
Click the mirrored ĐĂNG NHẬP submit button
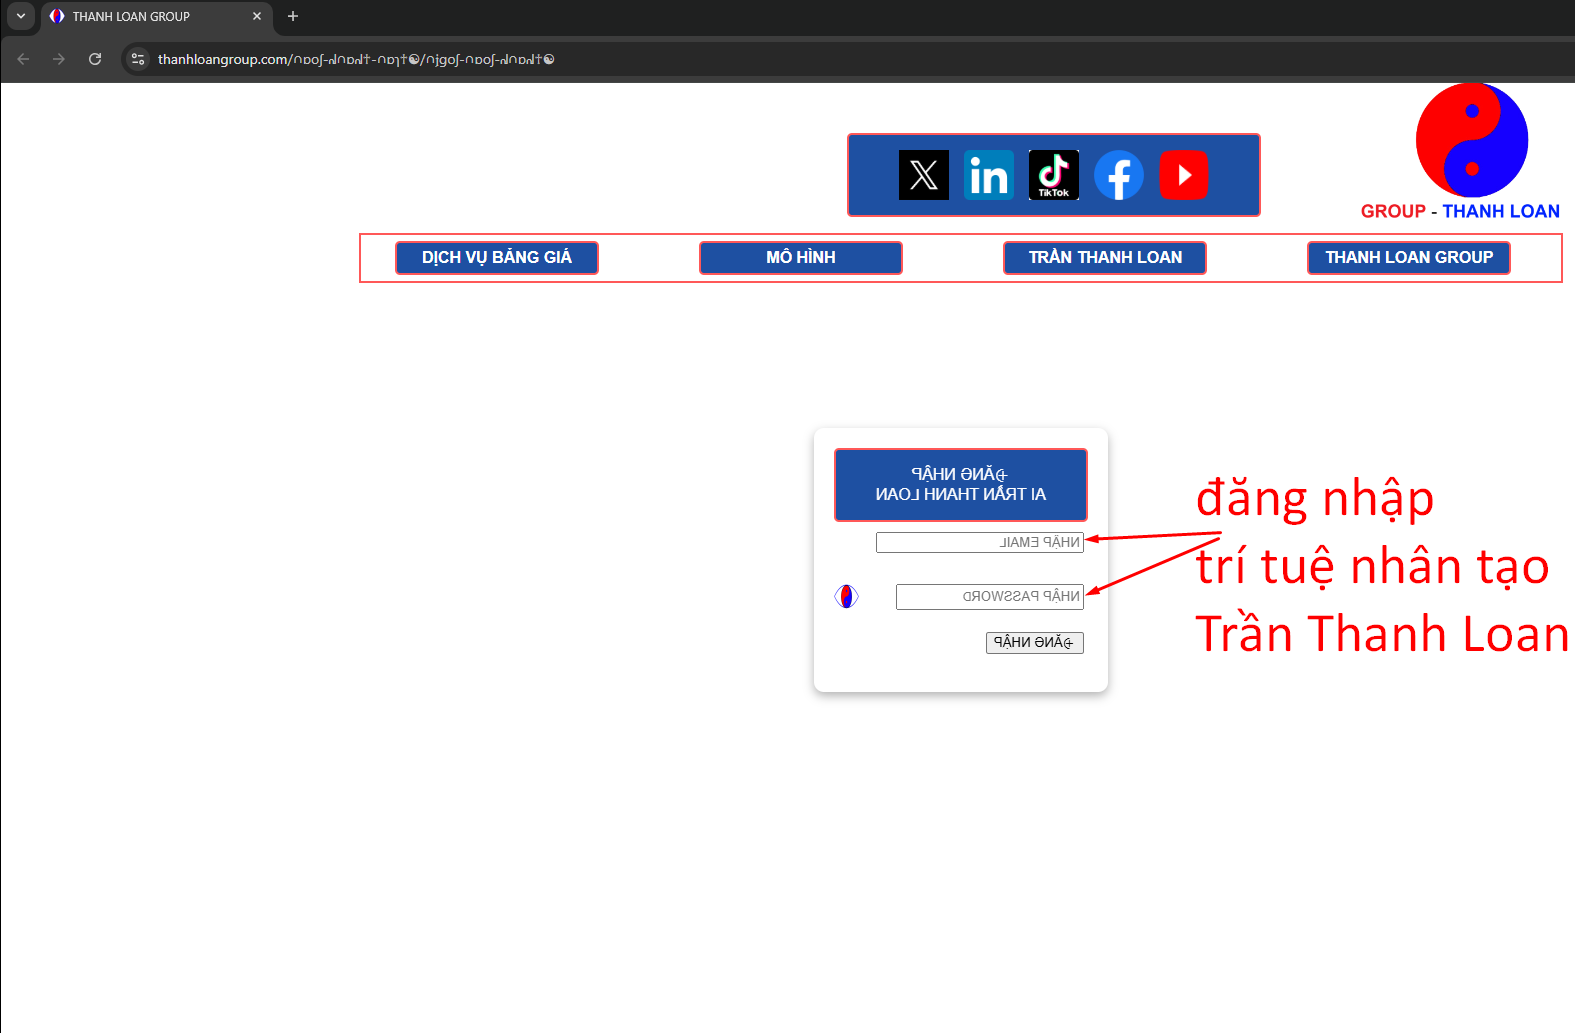1035,642
